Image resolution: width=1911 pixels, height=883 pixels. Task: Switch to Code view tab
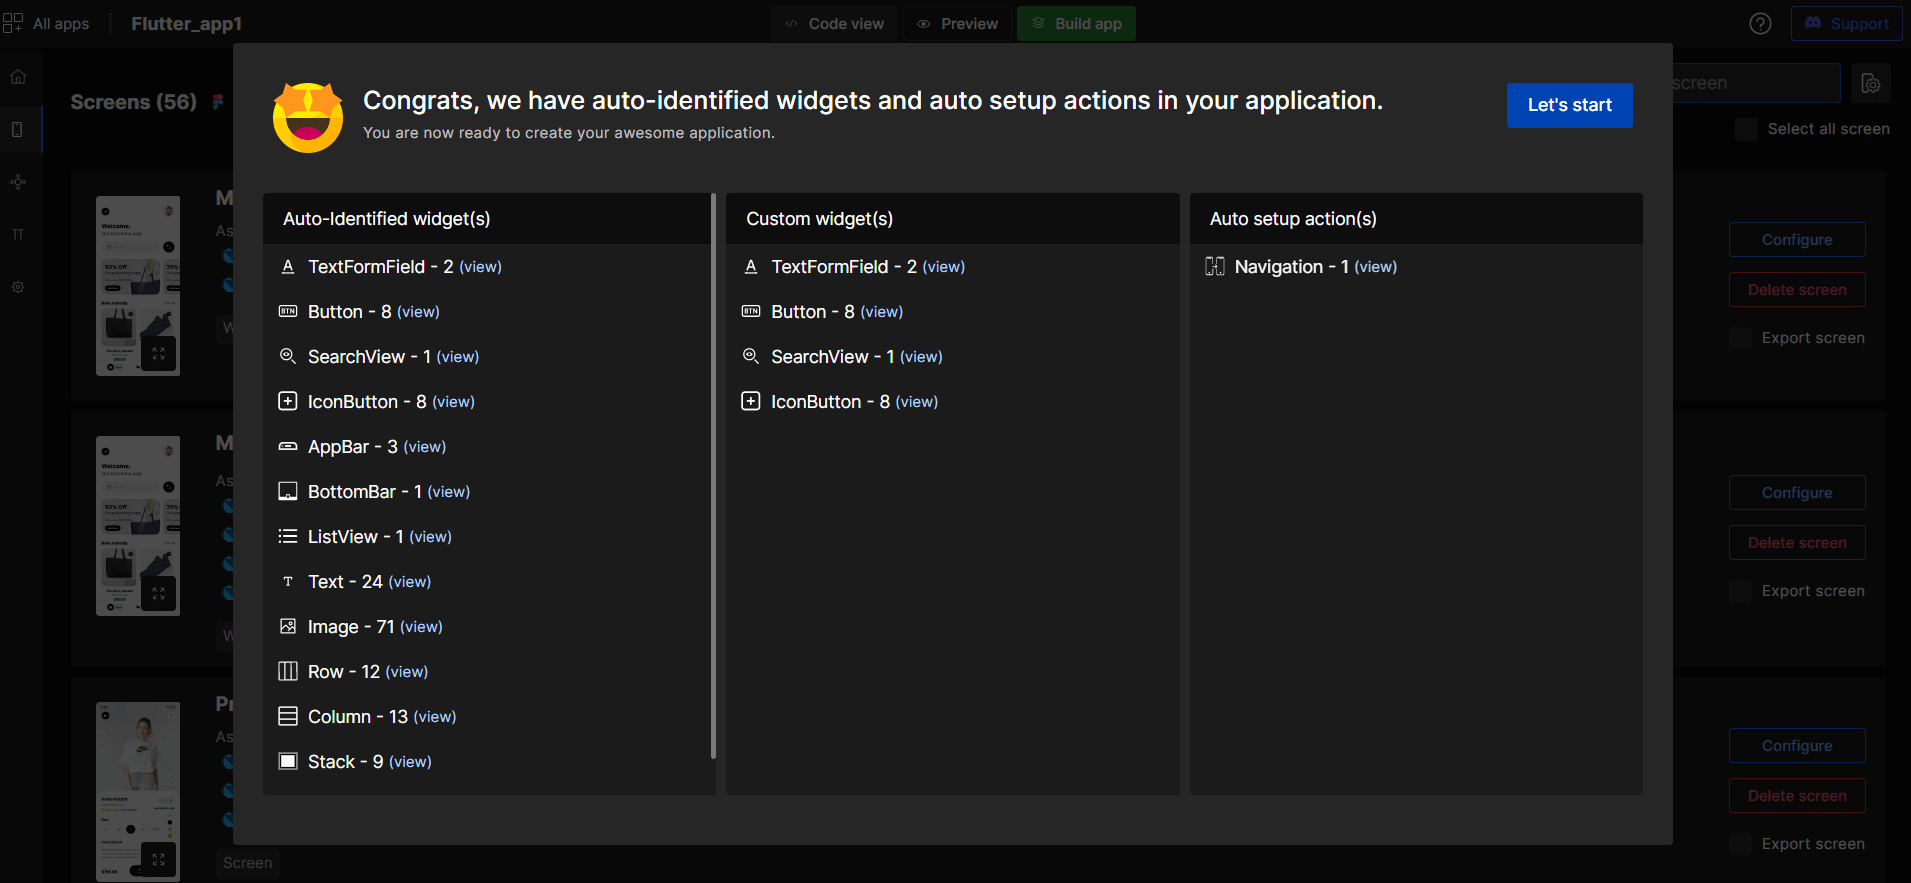tap(835, 24)
